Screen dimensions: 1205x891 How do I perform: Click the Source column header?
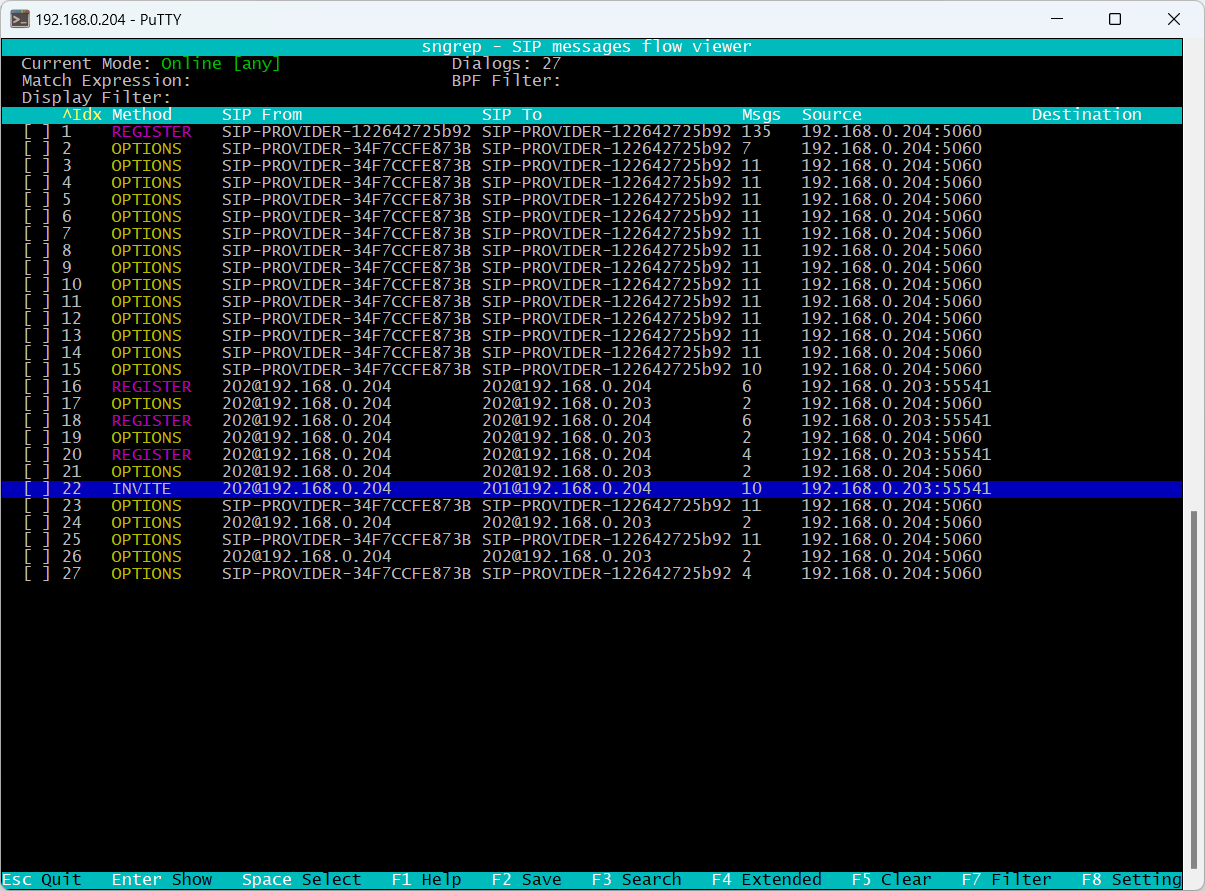(x=831, y=115)
